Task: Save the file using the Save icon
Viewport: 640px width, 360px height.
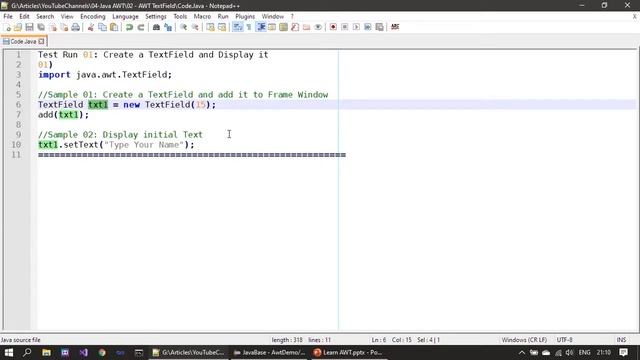Action: coord(29,27)
